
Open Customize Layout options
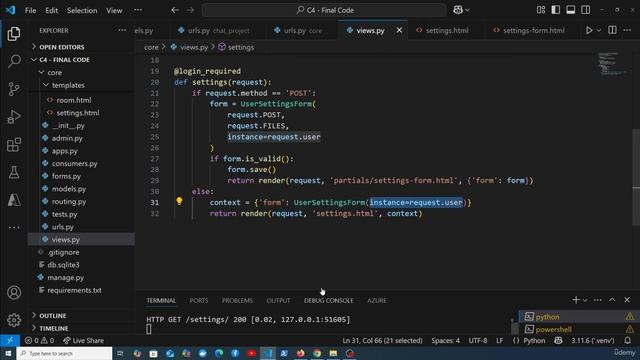pos(541,10)
